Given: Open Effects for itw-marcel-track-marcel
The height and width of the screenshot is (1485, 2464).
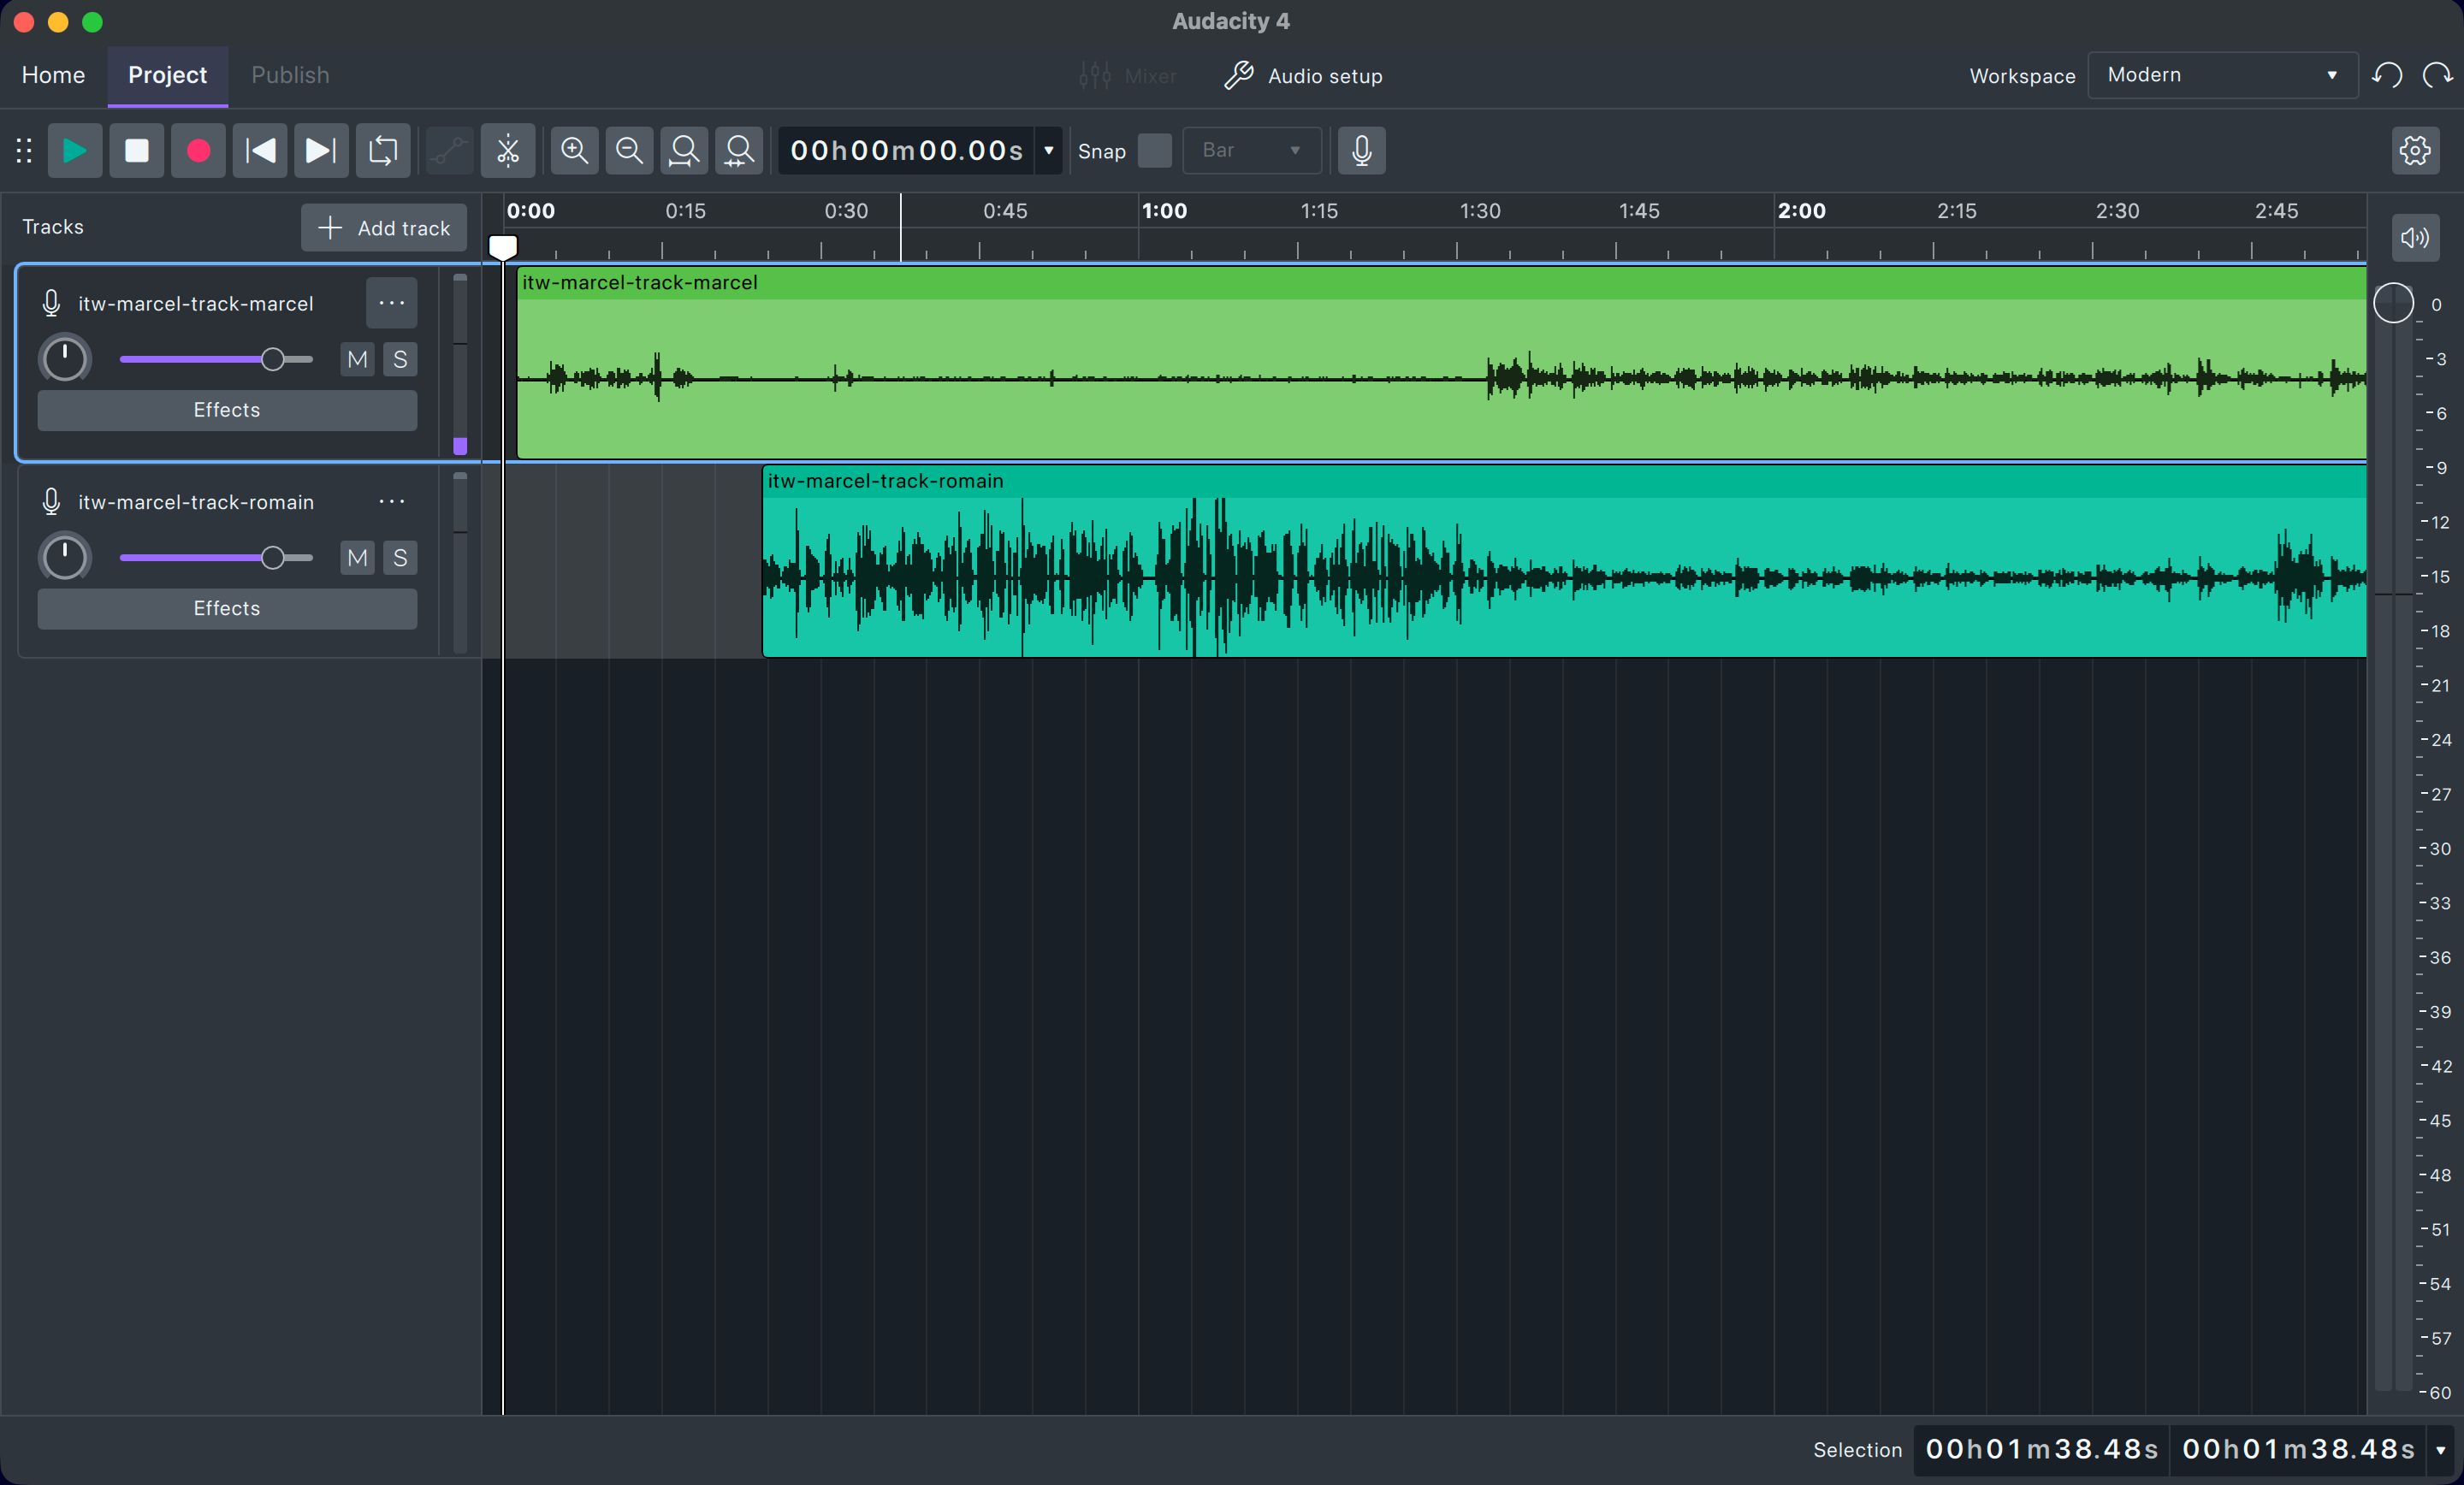Looking at the screenshot, I should coord(226,410).
